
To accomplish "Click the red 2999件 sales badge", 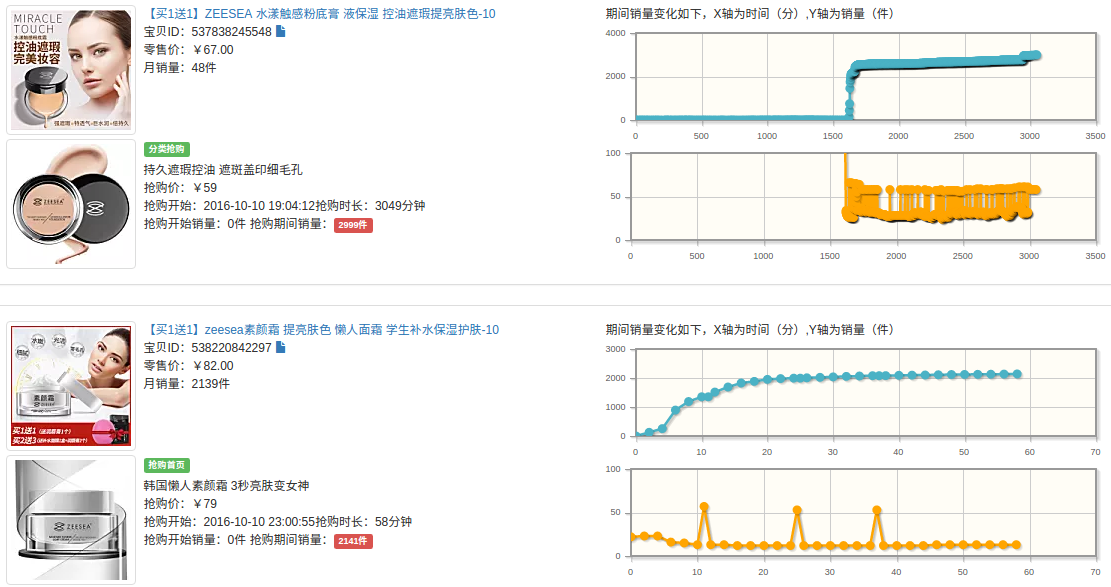I will pos(353,225).
